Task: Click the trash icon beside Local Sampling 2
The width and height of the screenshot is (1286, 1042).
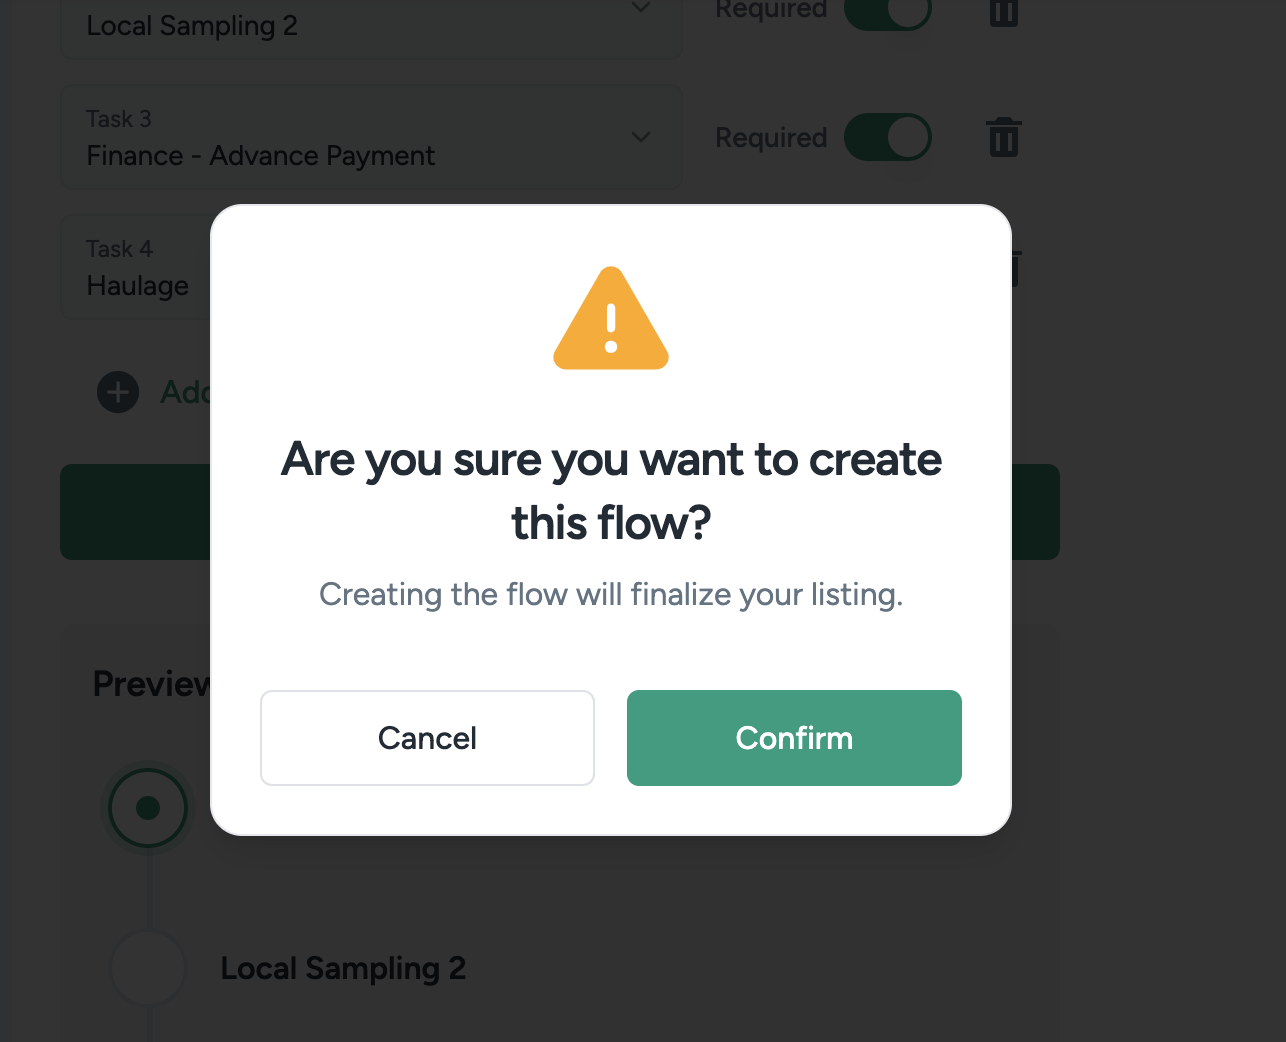Action: (1003, 13)
